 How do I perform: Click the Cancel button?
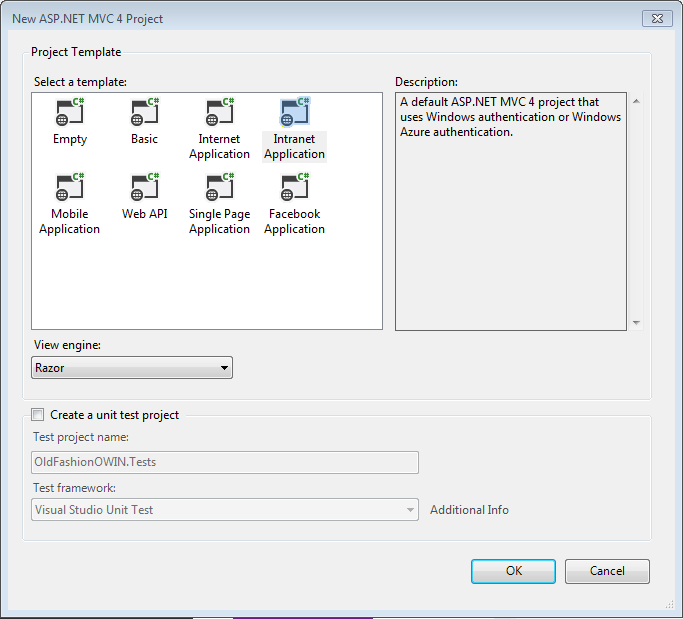pyautogui.click(x=607, y=571)
